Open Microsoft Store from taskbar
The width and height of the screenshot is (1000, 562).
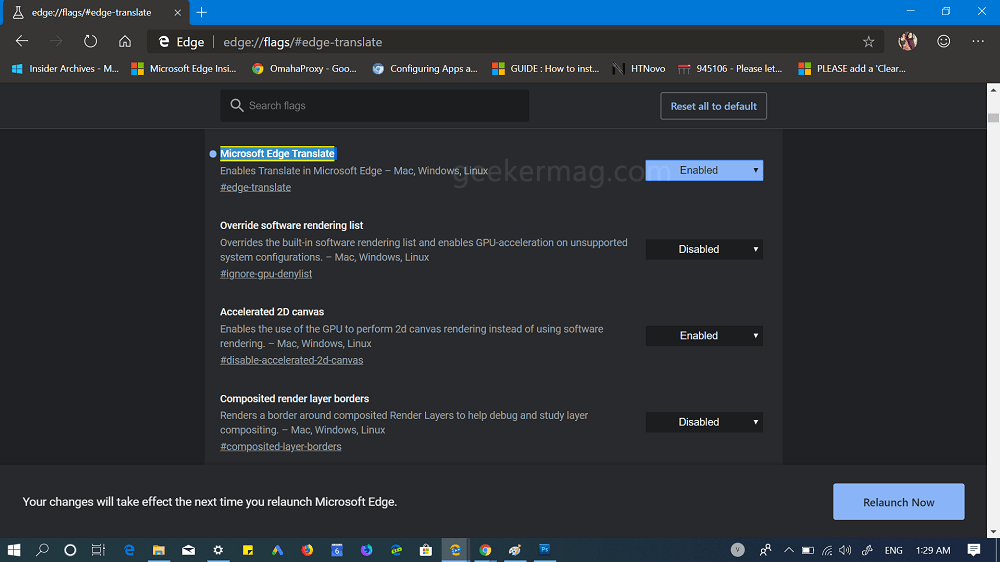click(x=425, y=550)
